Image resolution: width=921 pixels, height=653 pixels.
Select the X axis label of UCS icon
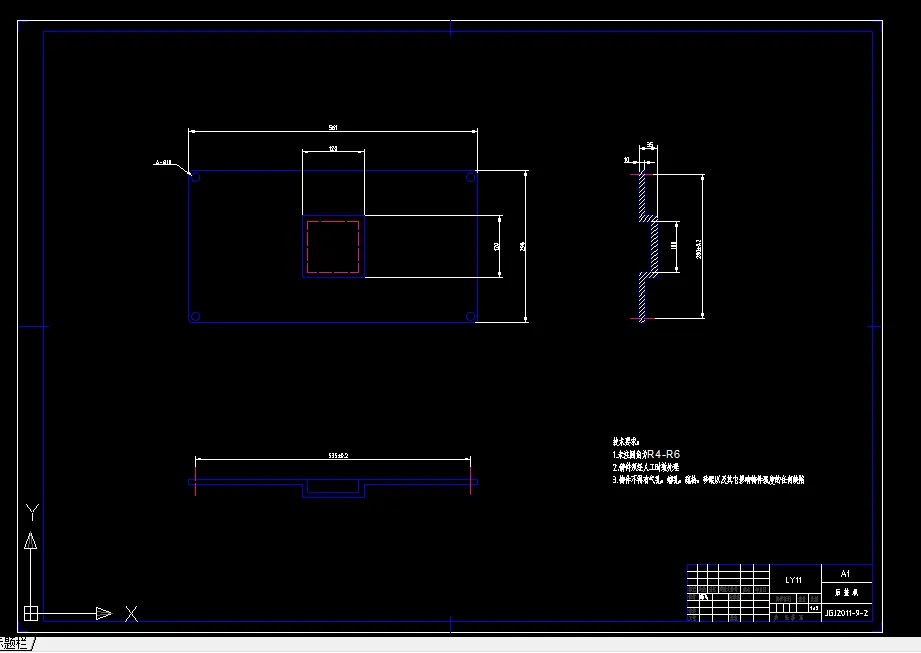tap(132, 614)
